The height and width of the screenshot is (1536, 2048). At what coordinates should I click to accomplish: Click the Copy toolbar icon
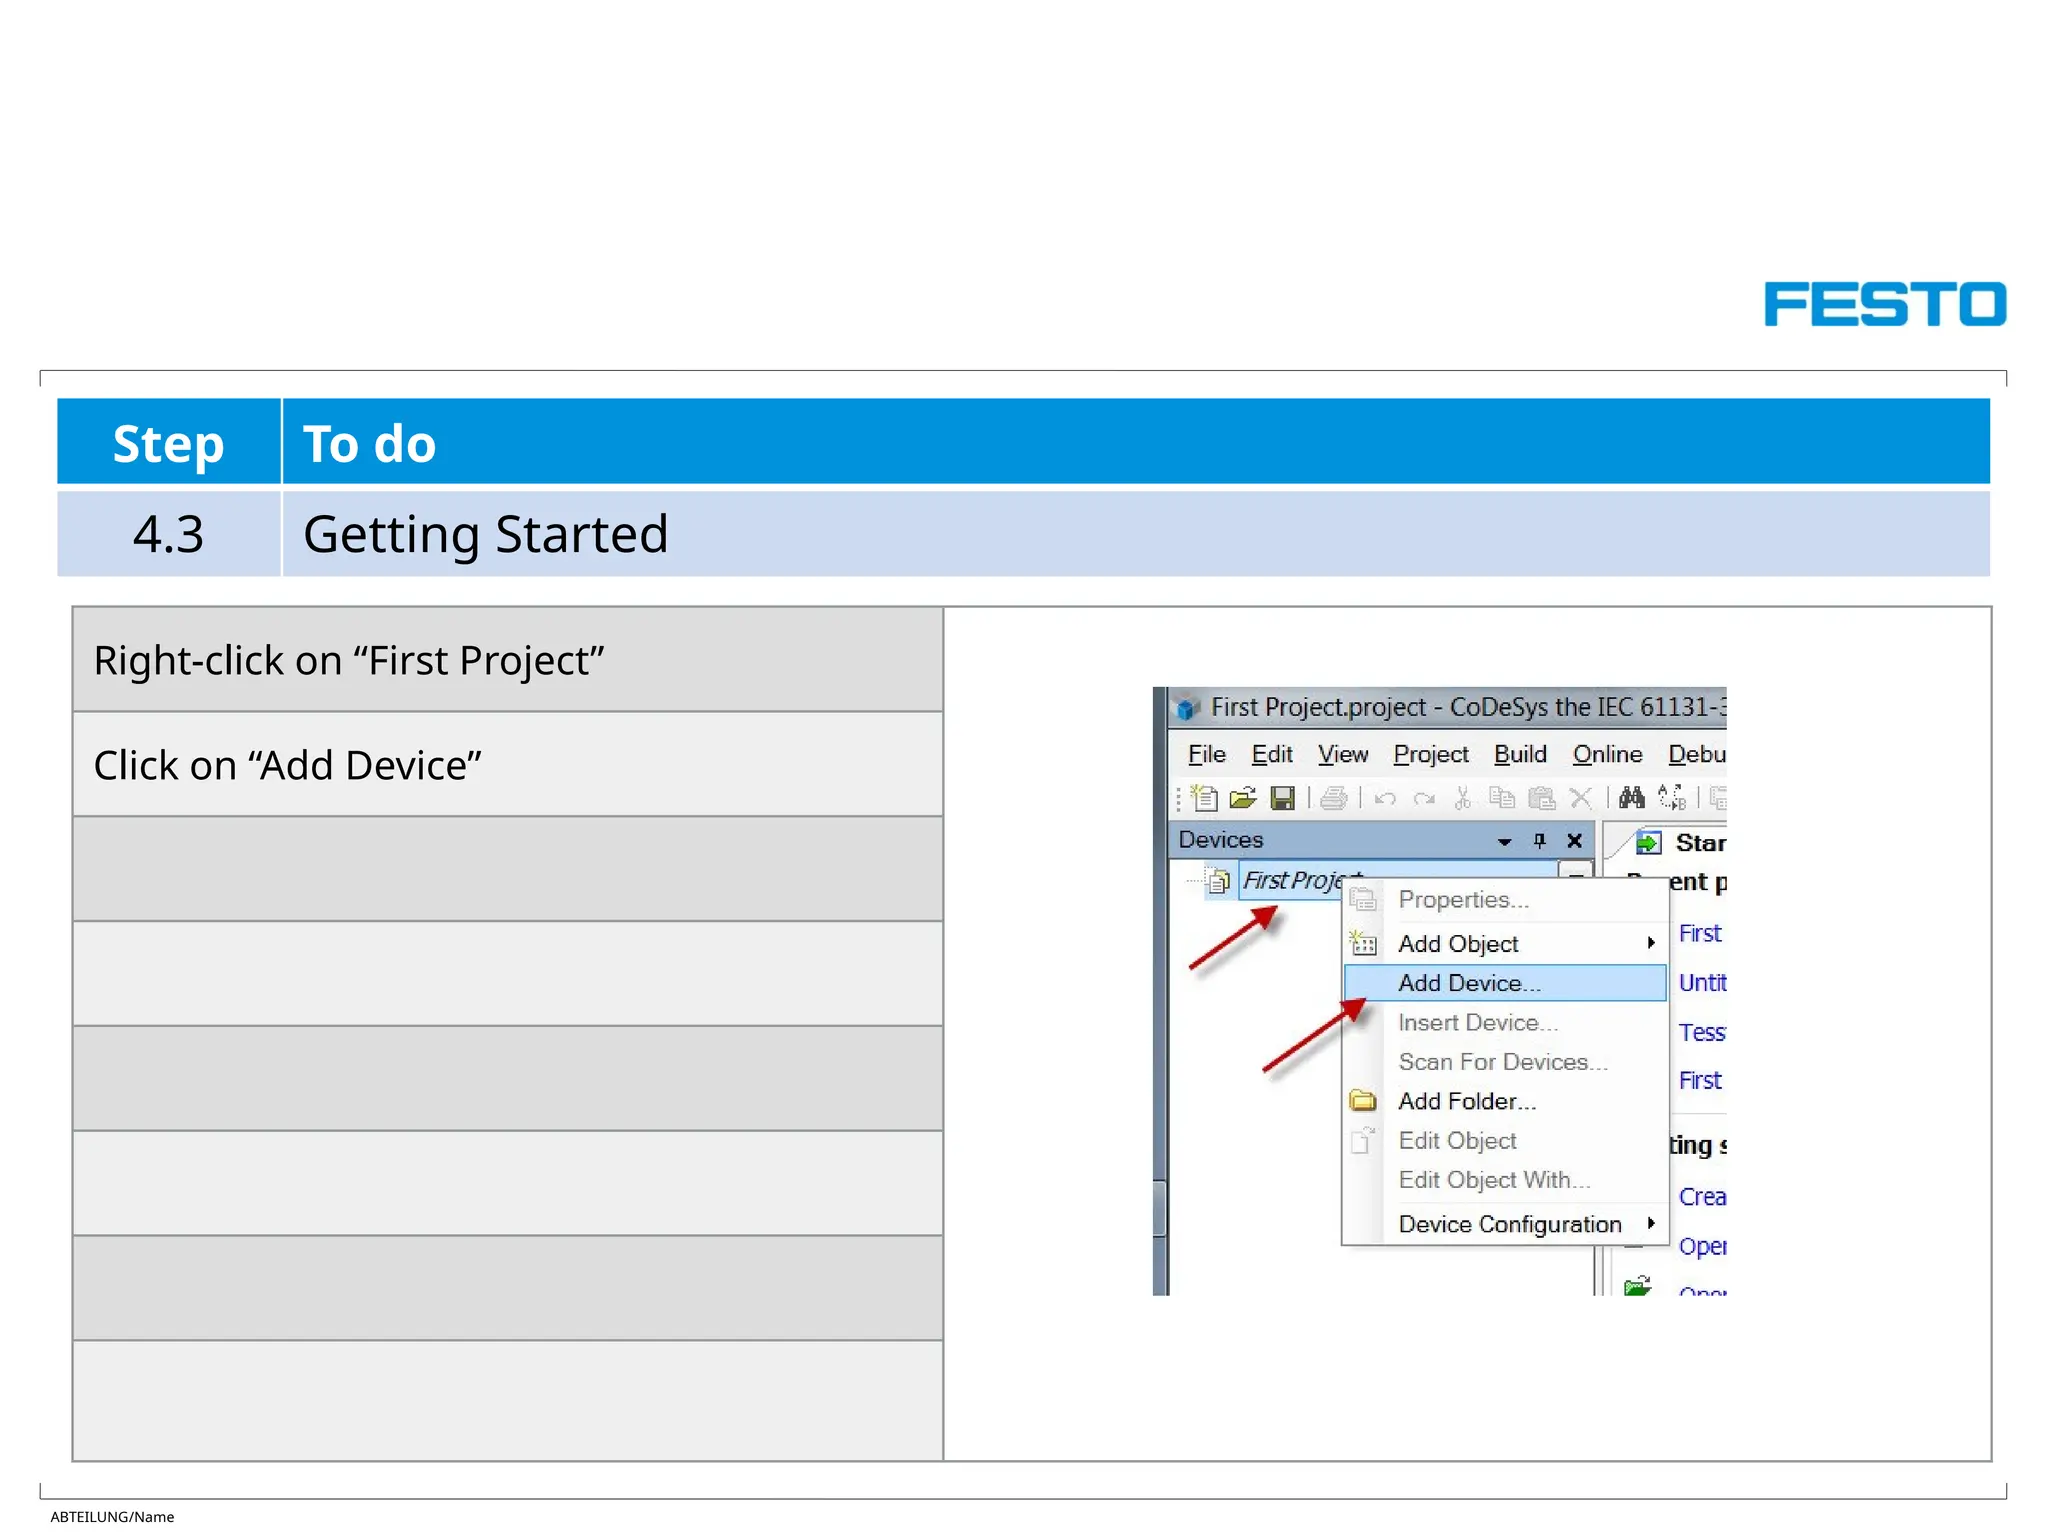1502,798
